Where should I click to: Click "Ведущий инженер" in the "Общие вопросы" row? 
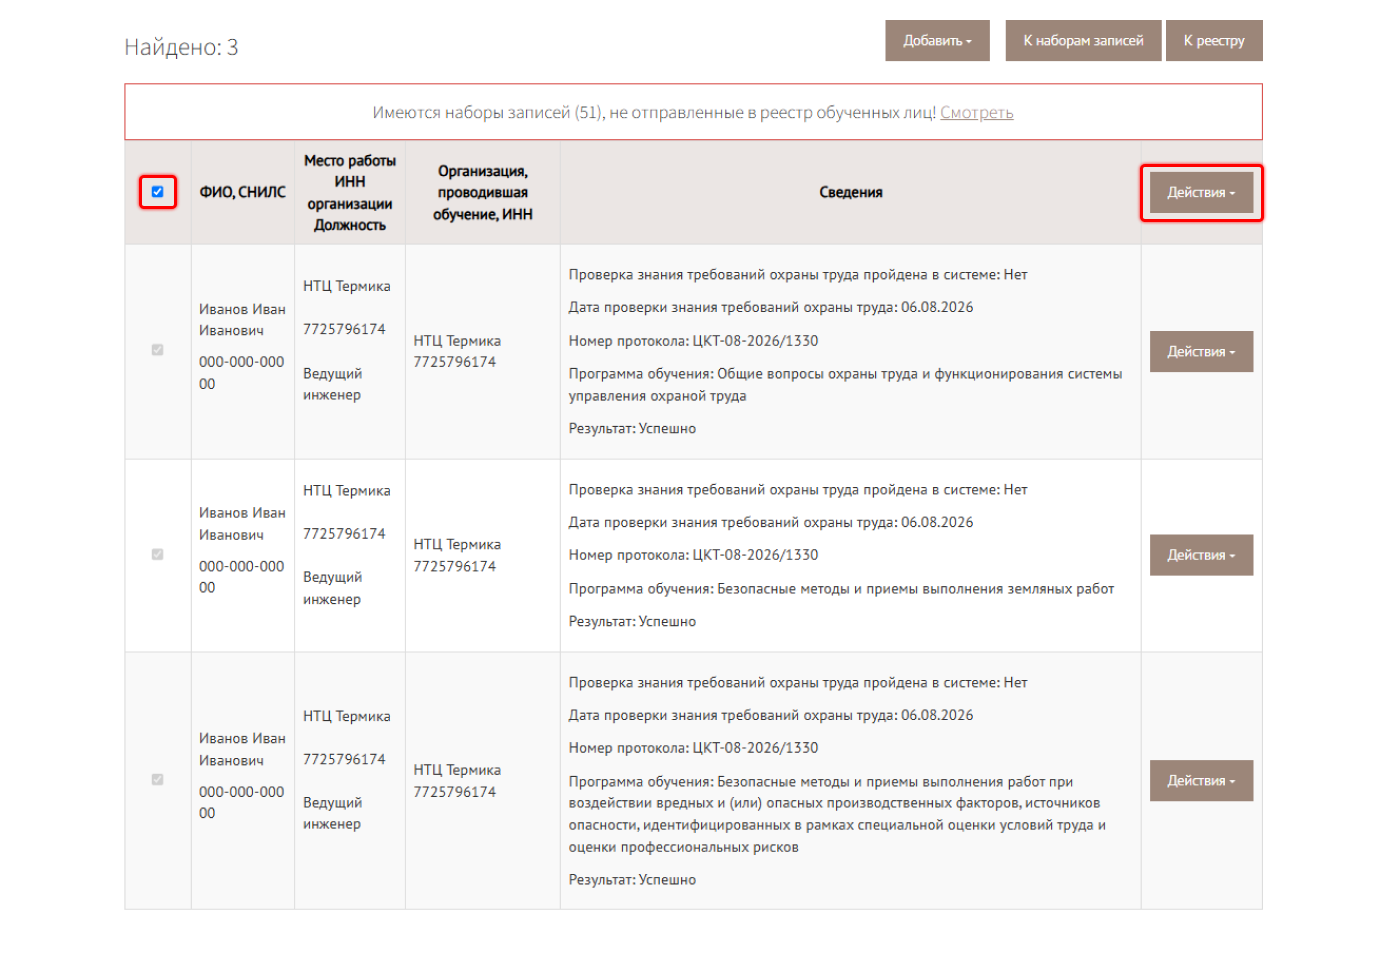tap(333, 385)
